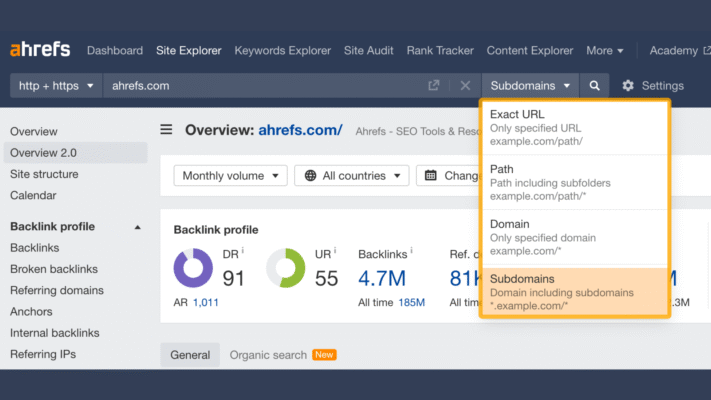
Task: Click the Overview sidebar item
Action: click(34, 132)
